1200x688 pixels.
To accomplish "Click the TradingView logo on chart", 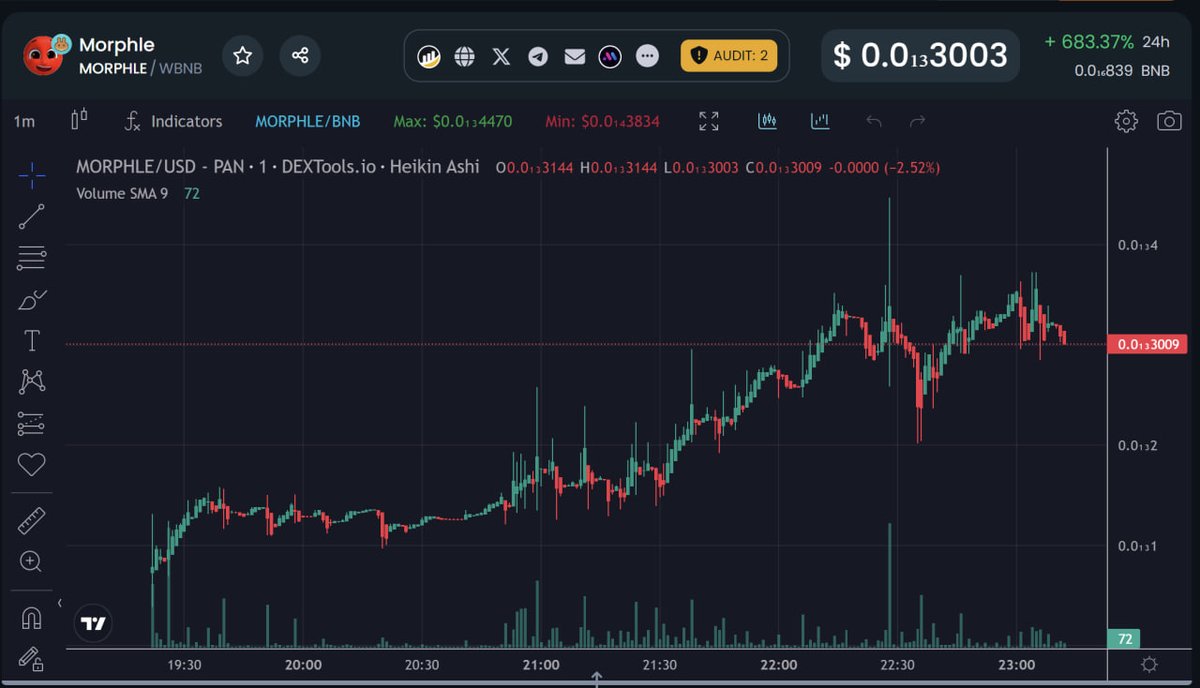I will pyautogui.click(x=94, y=624).
